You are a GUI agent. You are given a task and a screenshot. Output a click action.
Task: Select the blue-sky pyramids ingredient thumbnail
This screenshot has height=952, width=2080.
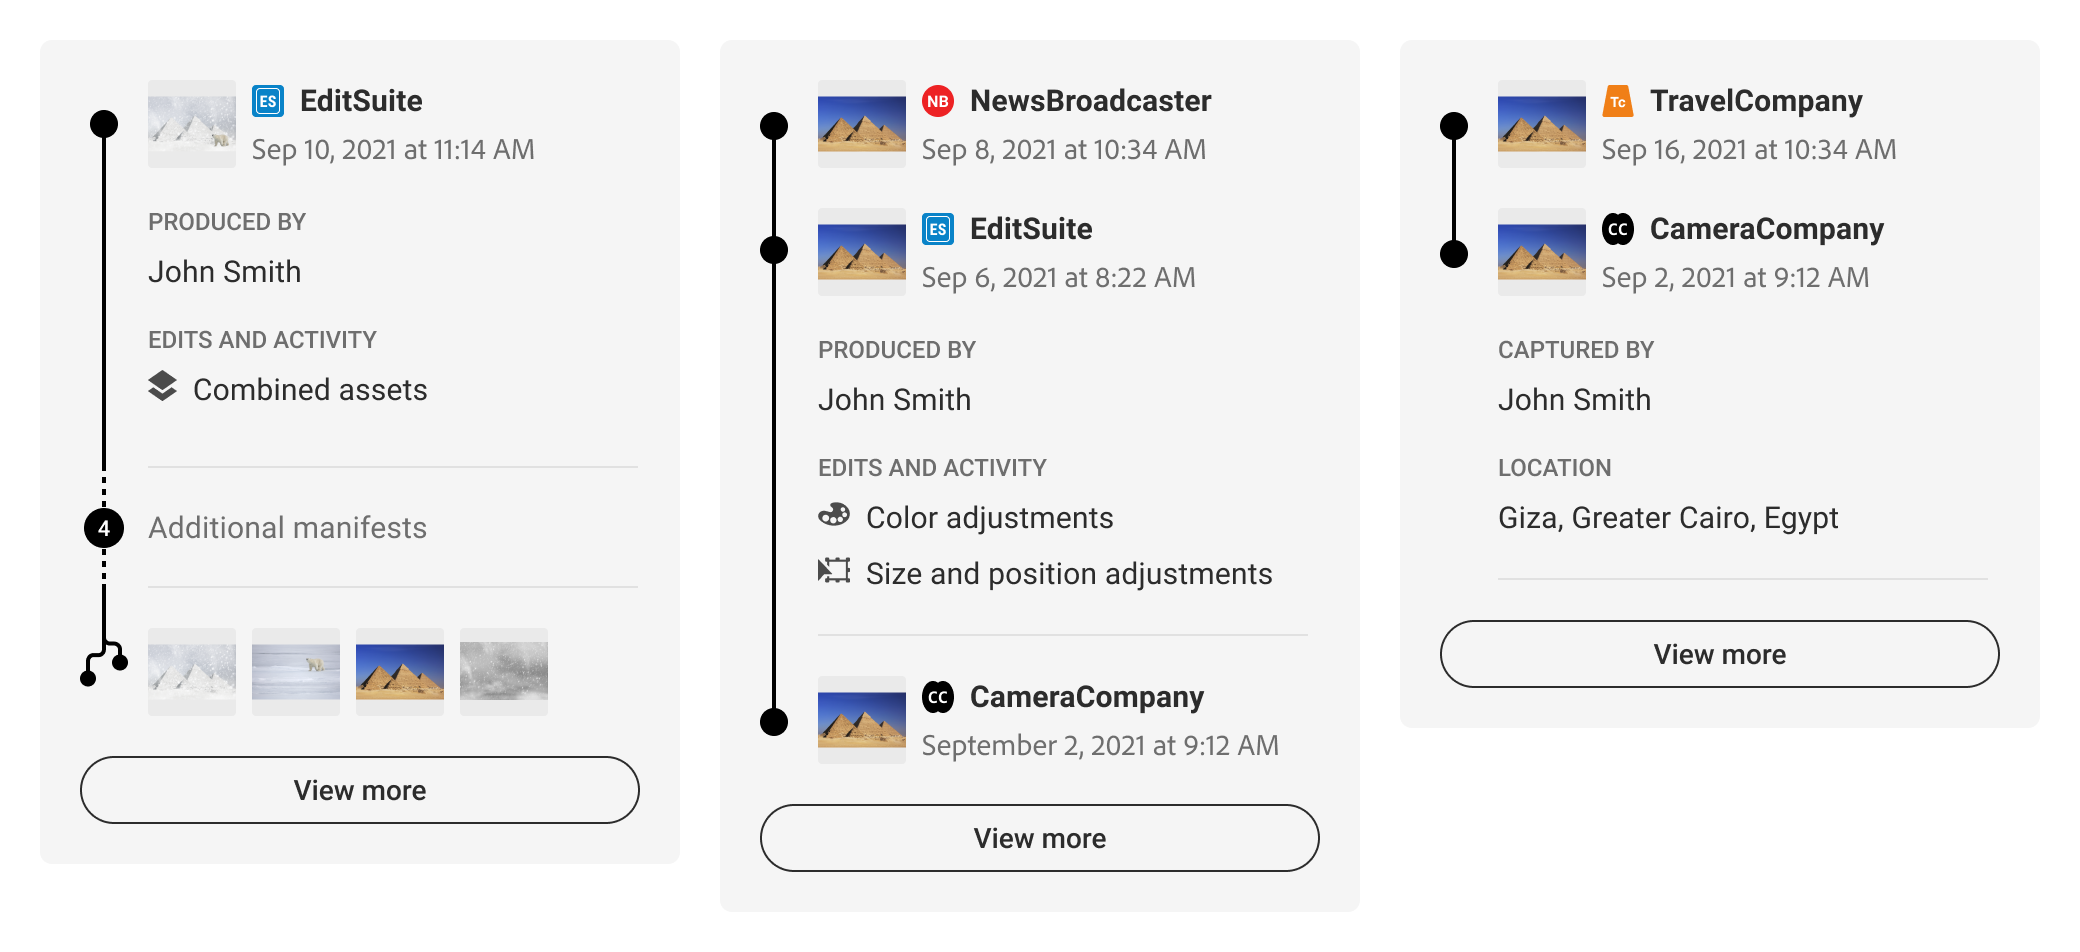(x=400, y=672)
